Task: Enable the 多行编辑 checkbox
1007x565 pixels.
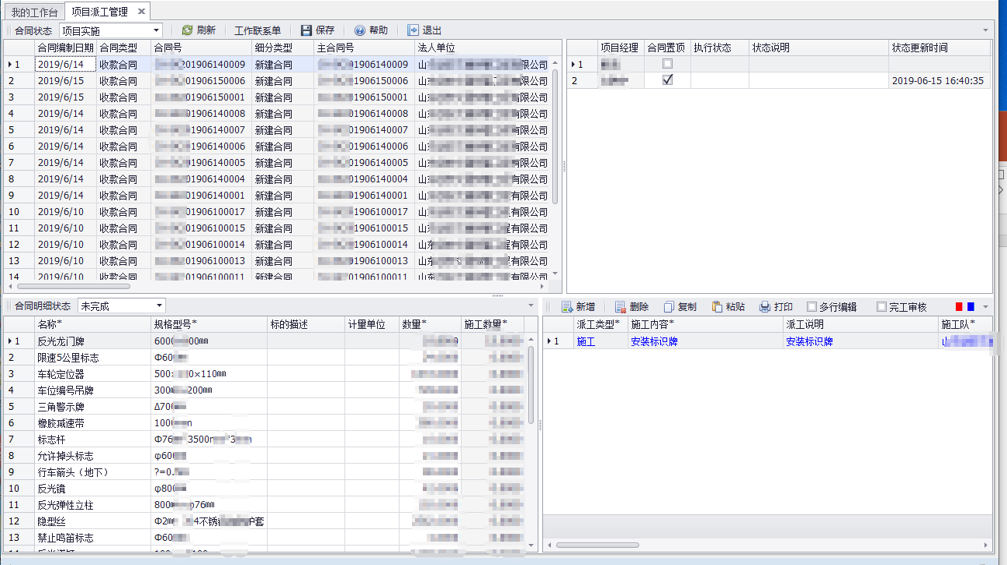Action: coord(812,307)
